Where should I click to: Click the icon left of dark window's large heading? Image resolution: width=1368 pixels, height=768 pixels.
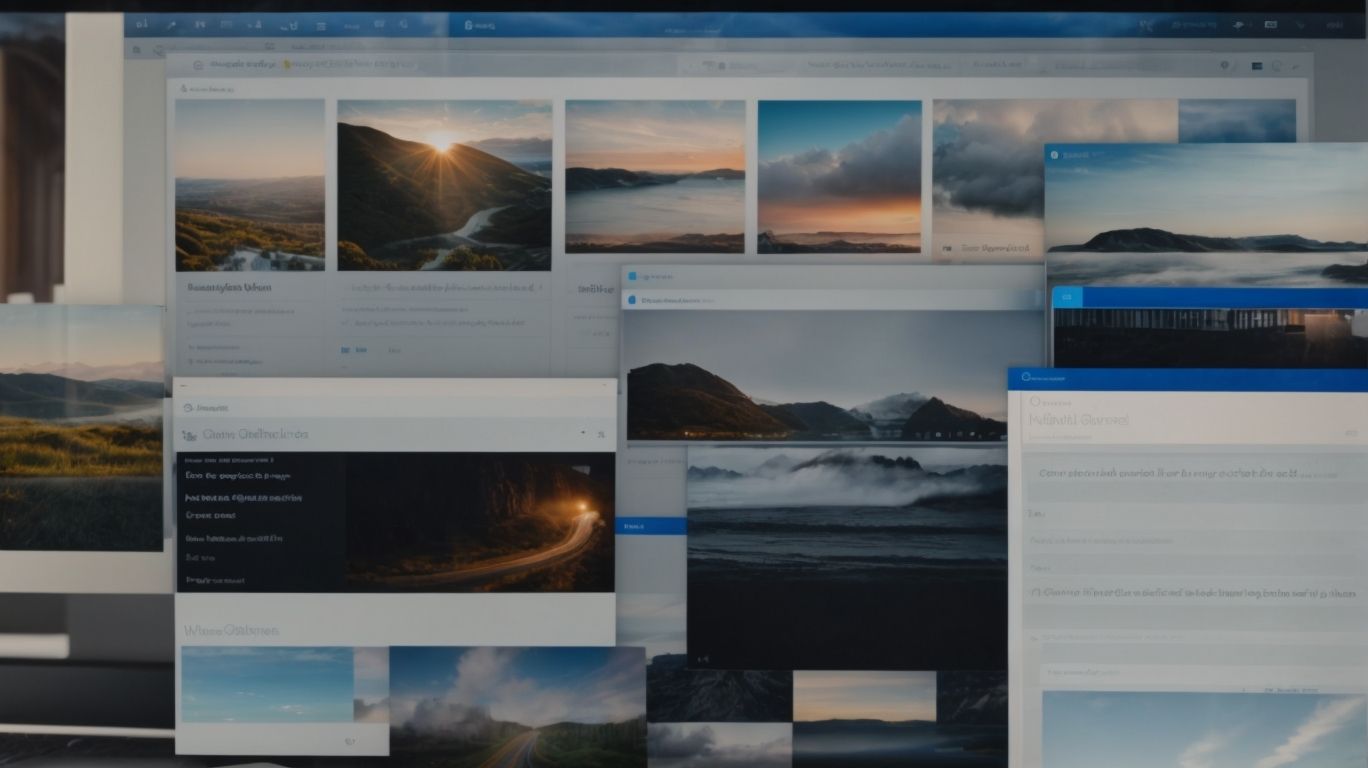(190, 435)
